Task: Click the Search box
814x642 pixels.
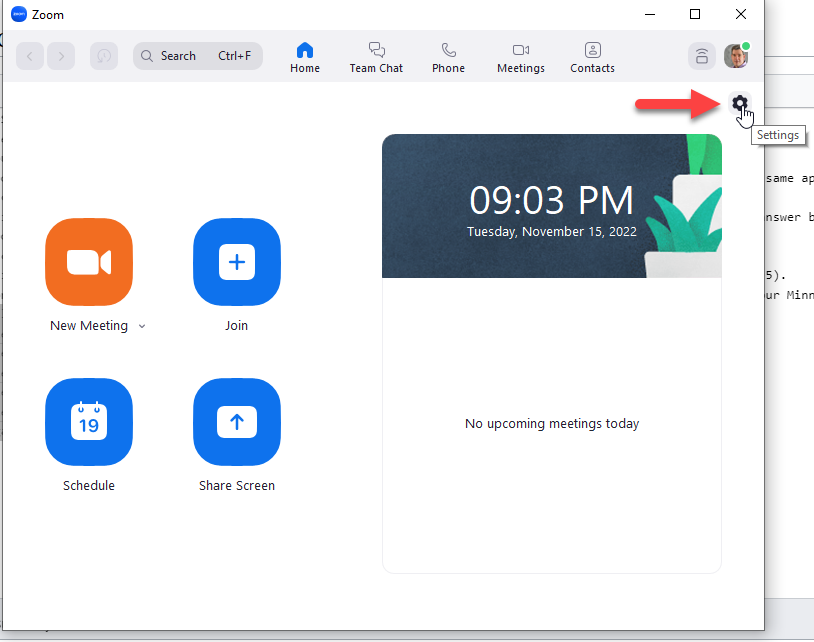Action: point(198,56)
